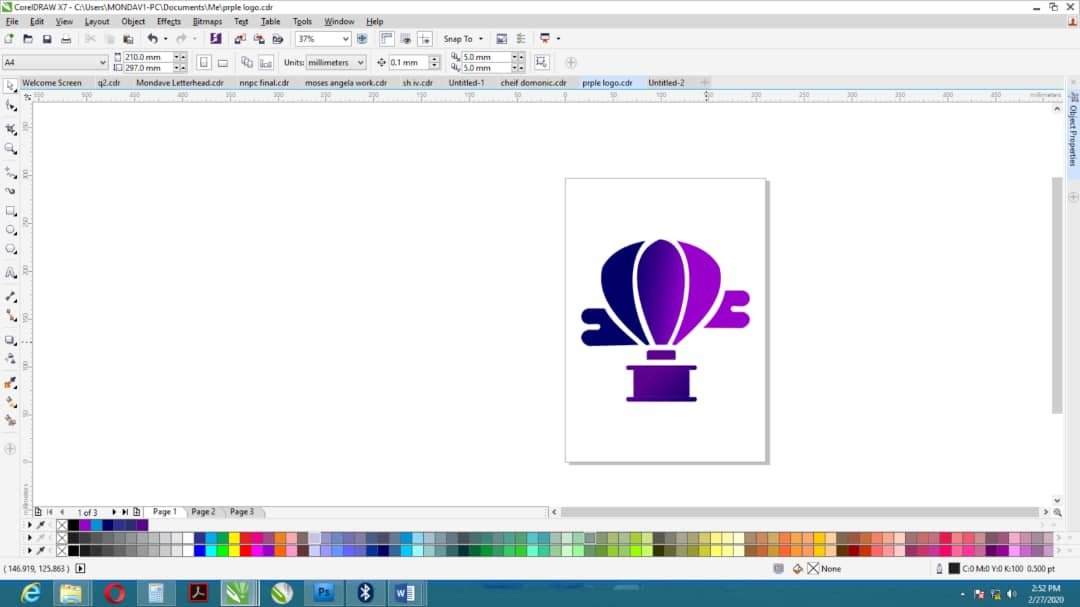Open the File menu
Viewport: 1080px width, 607px height.
pos(12,22)
